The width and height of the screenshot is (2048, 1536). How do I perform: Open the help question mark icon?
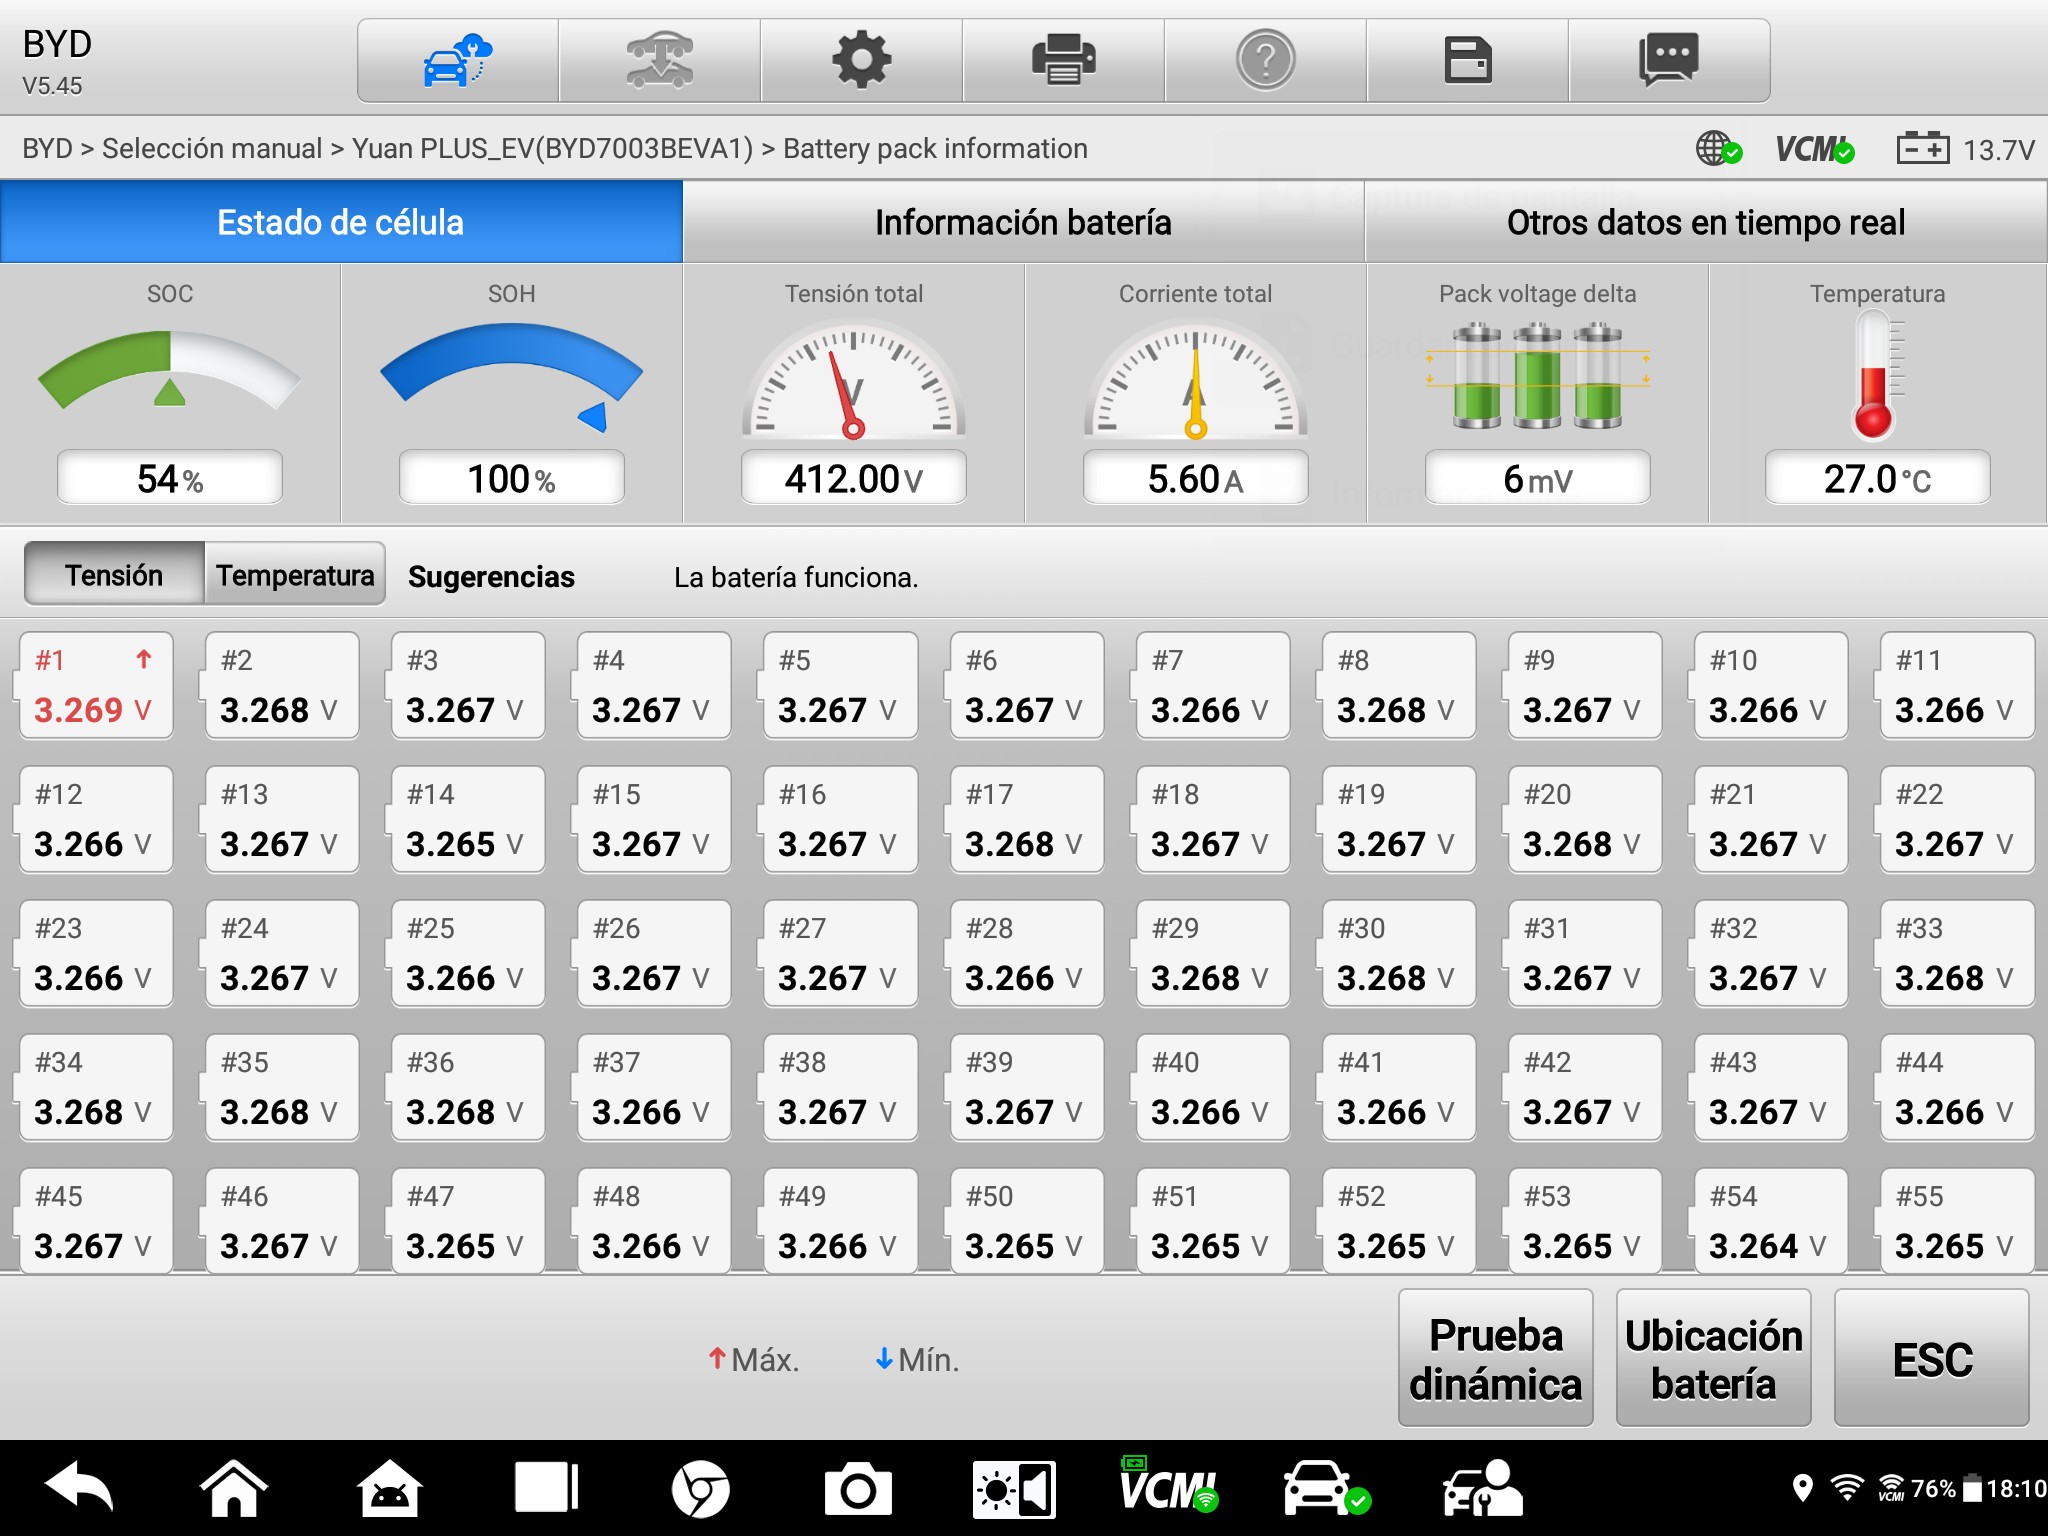[1265, 61]
